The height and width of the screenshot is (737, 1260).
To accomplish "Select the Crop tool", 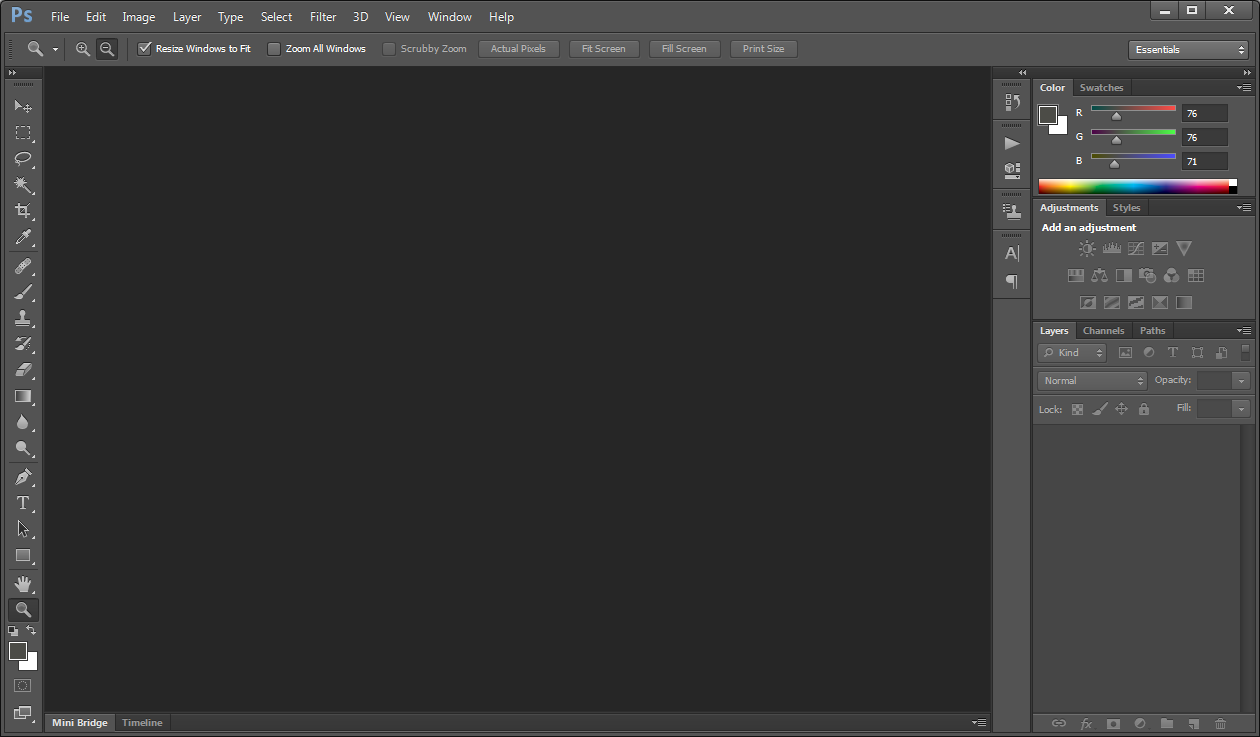I will [23, 211].
